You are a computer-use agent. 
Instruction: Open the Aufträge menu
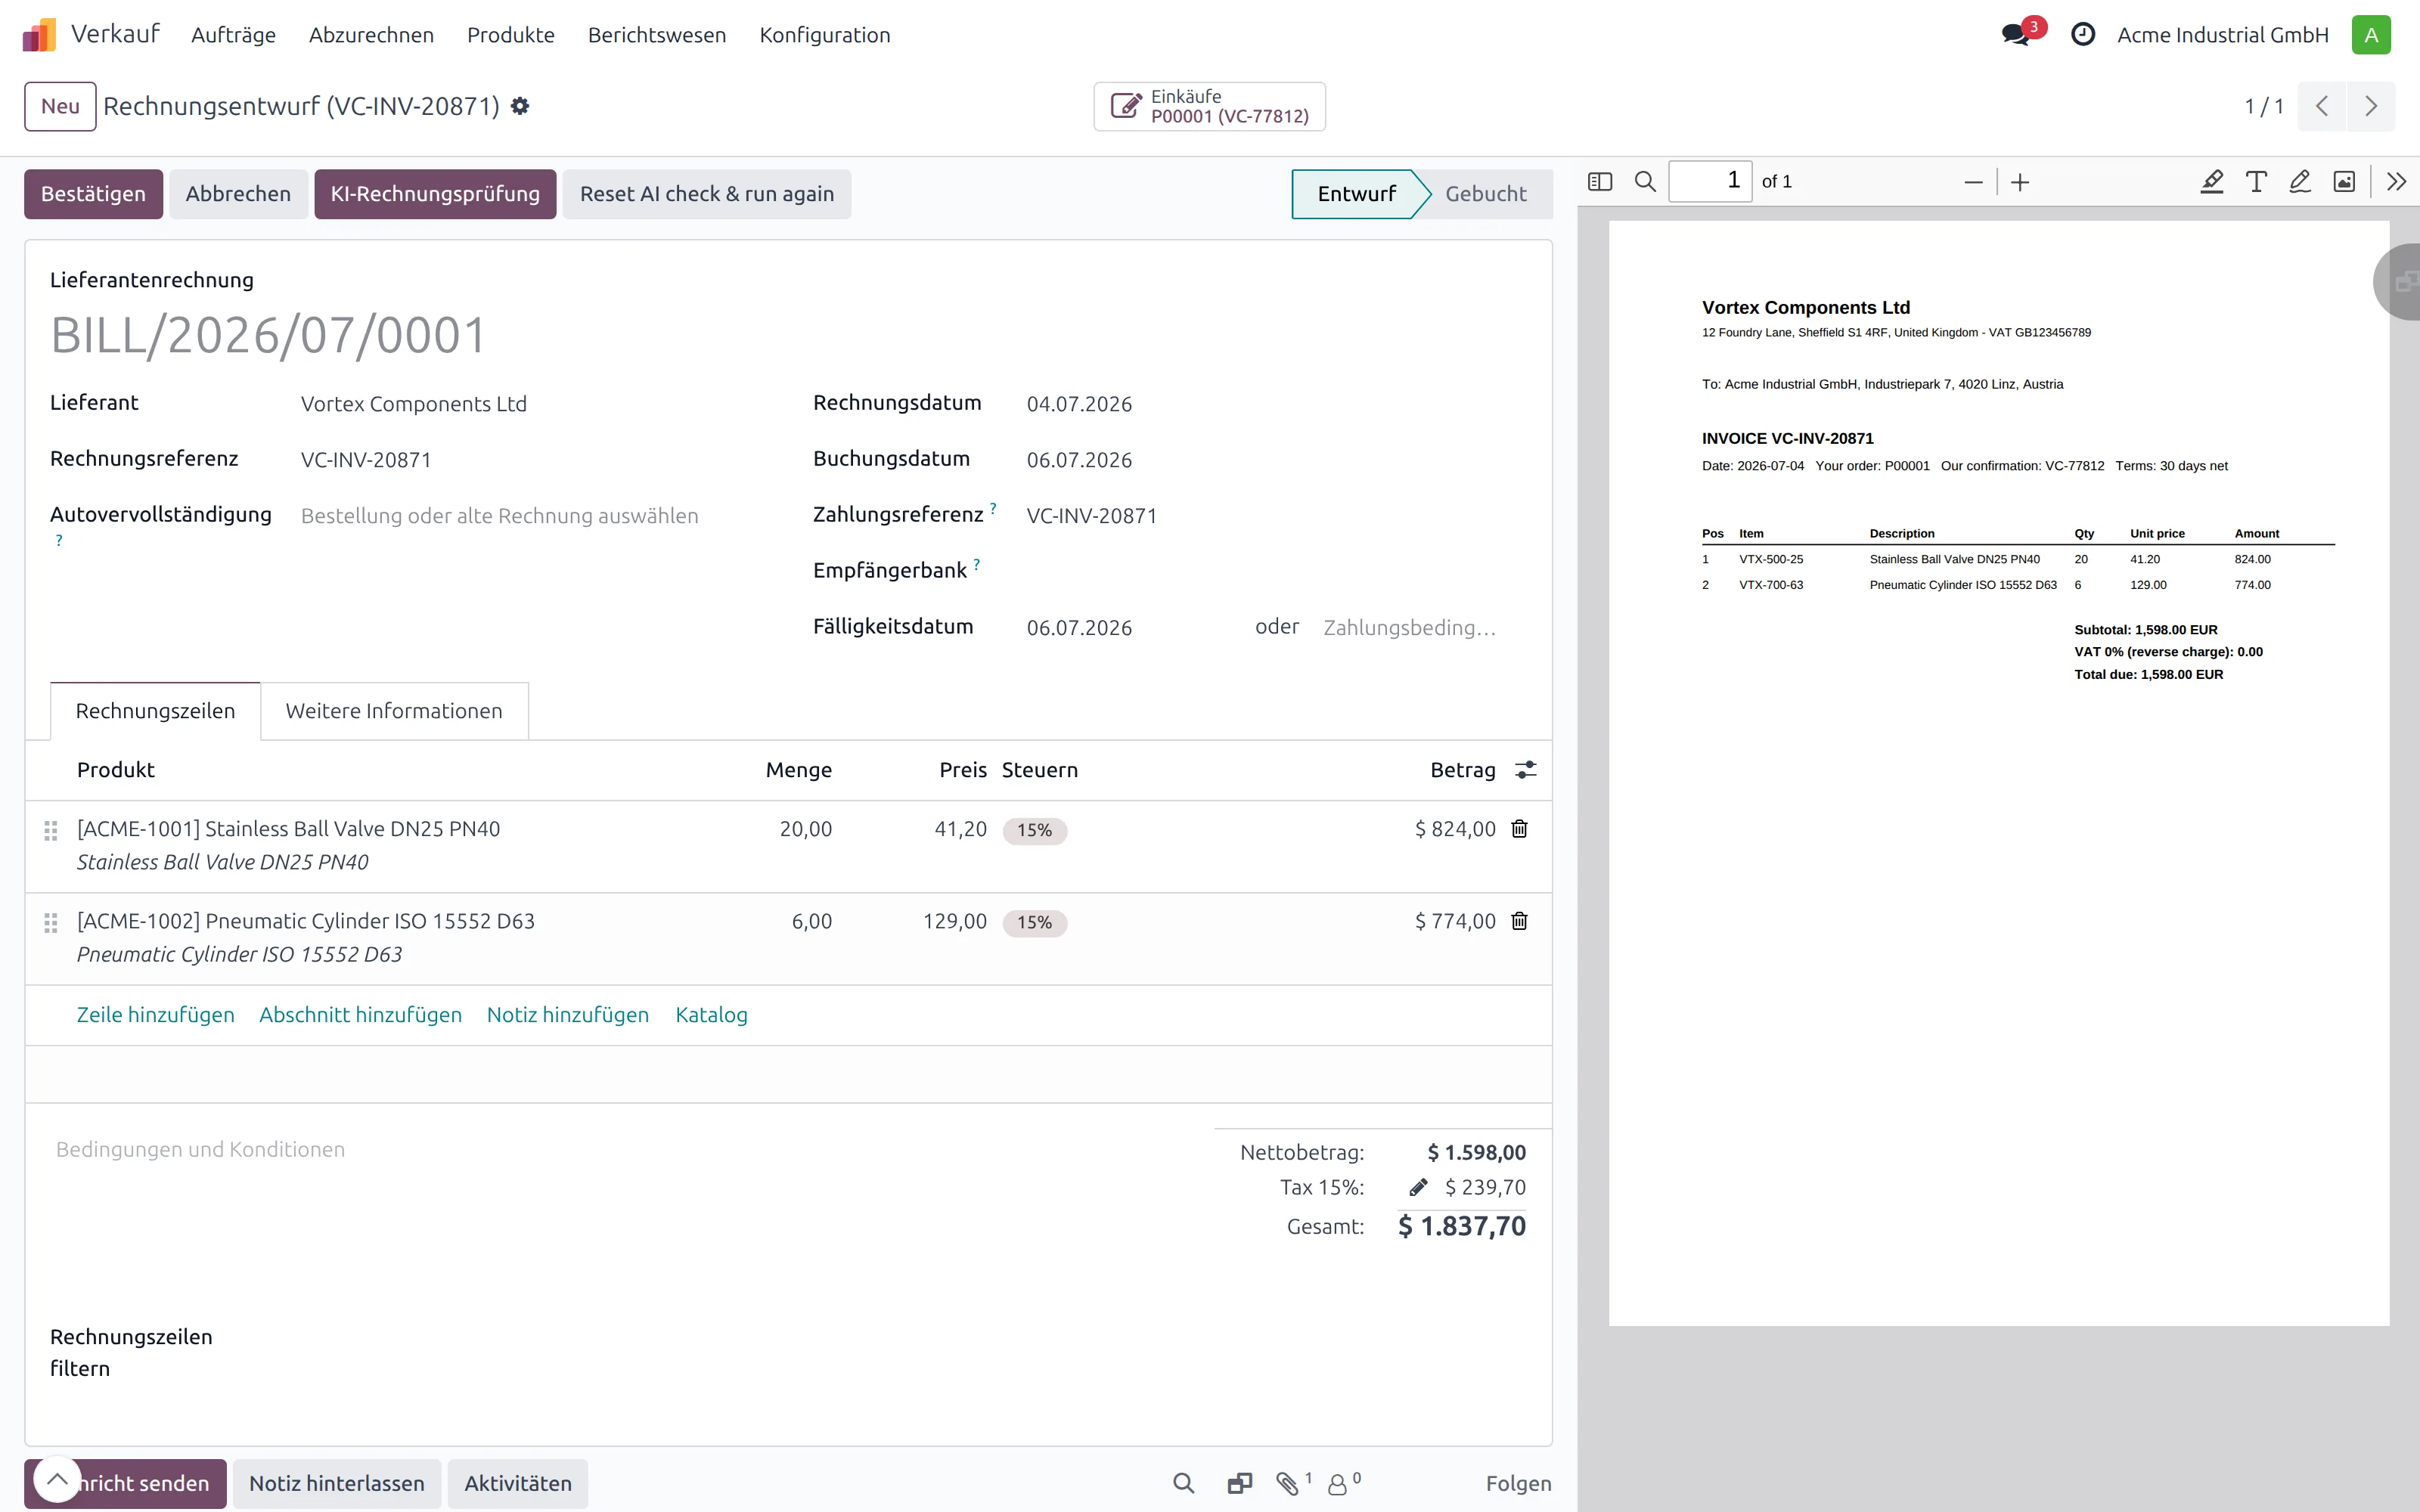[x=233, y=35]
